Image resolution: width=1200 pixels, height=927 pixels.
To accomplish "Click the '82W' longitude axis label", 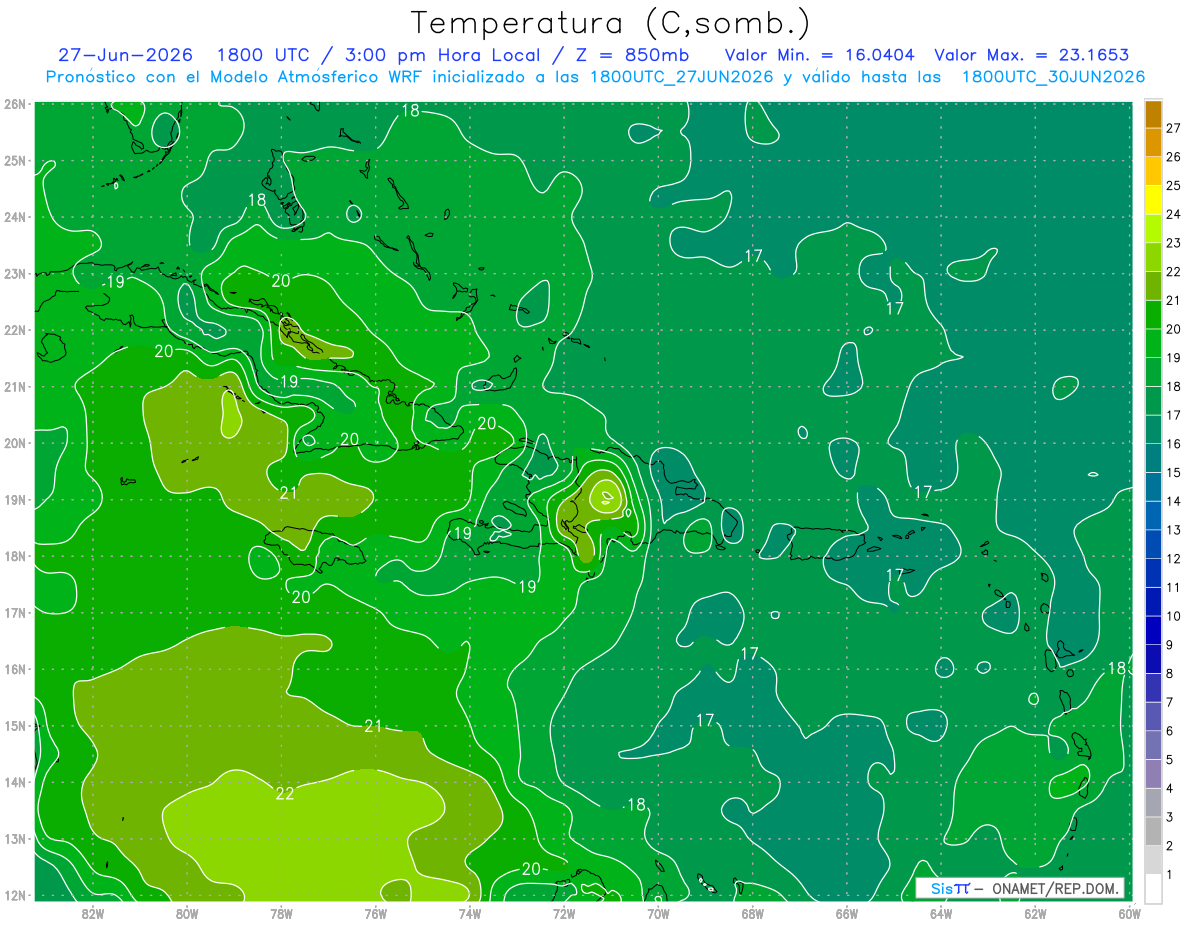I will (x=92, y=913).
